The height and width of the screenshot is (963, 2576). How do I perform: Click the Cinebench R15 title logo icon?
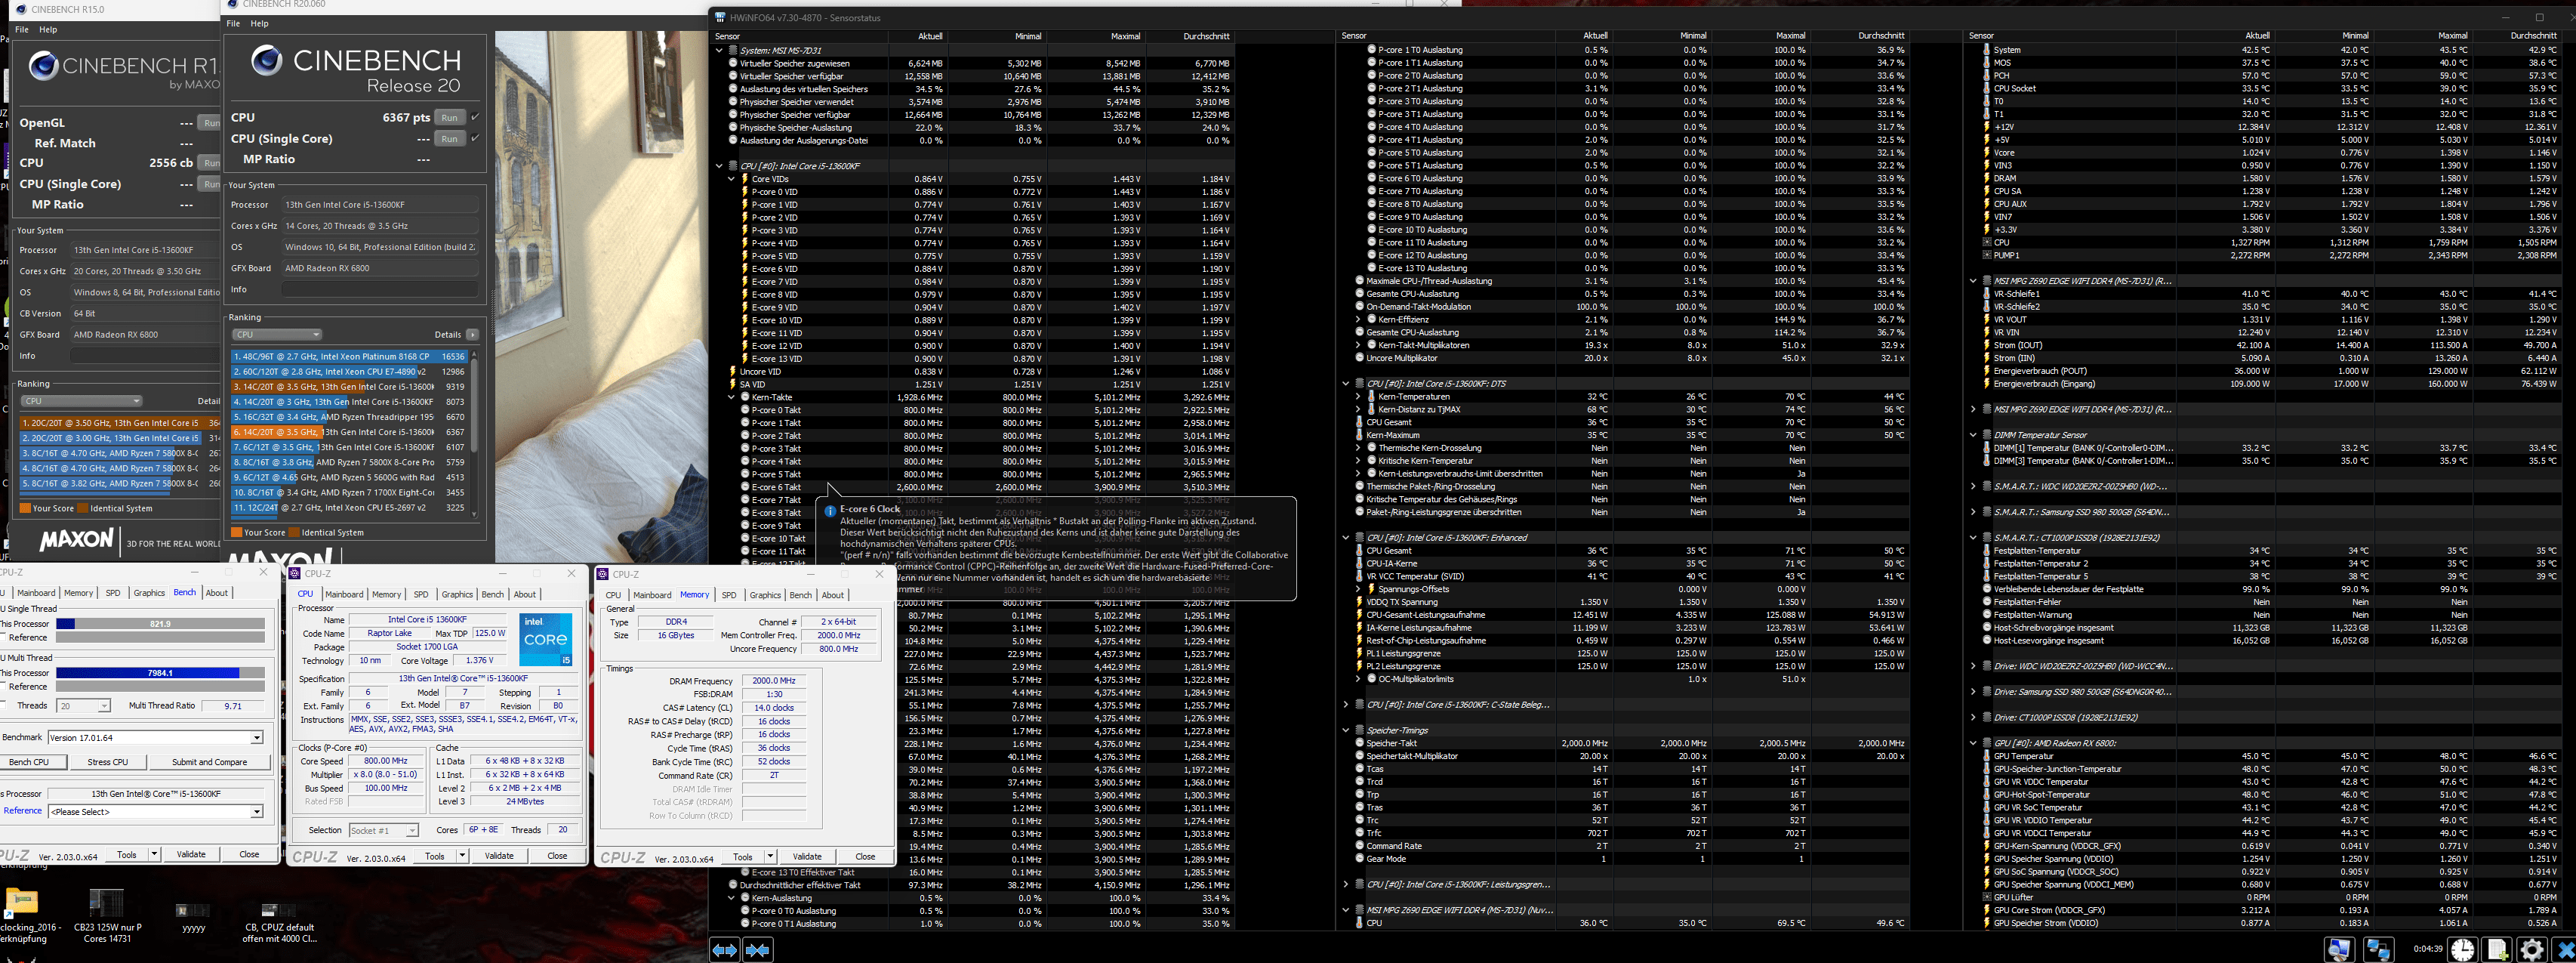21,9
